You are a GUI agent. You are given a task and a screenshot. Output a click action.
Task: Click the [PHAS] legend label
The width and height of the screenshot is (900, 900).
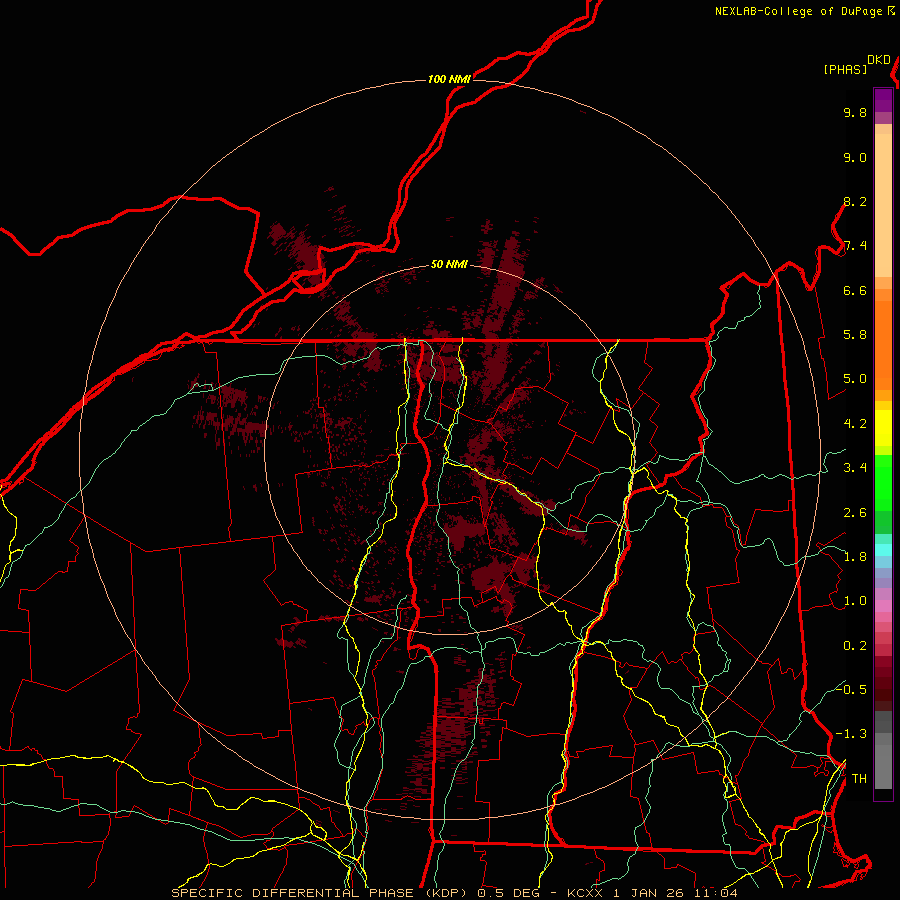coord(845,69)
